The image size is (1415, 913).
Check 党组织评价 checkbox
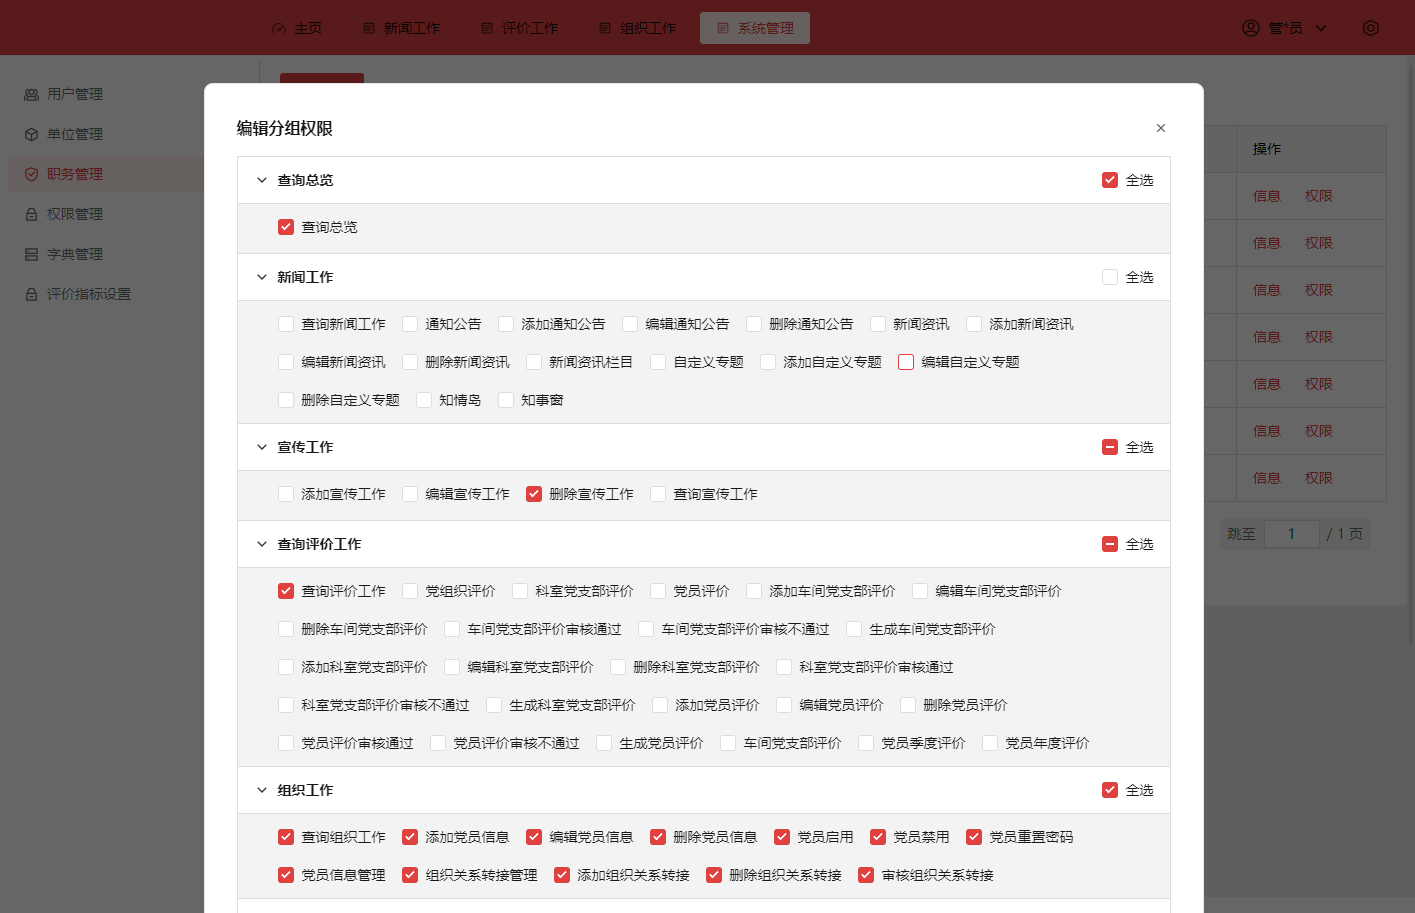(410, 591)
